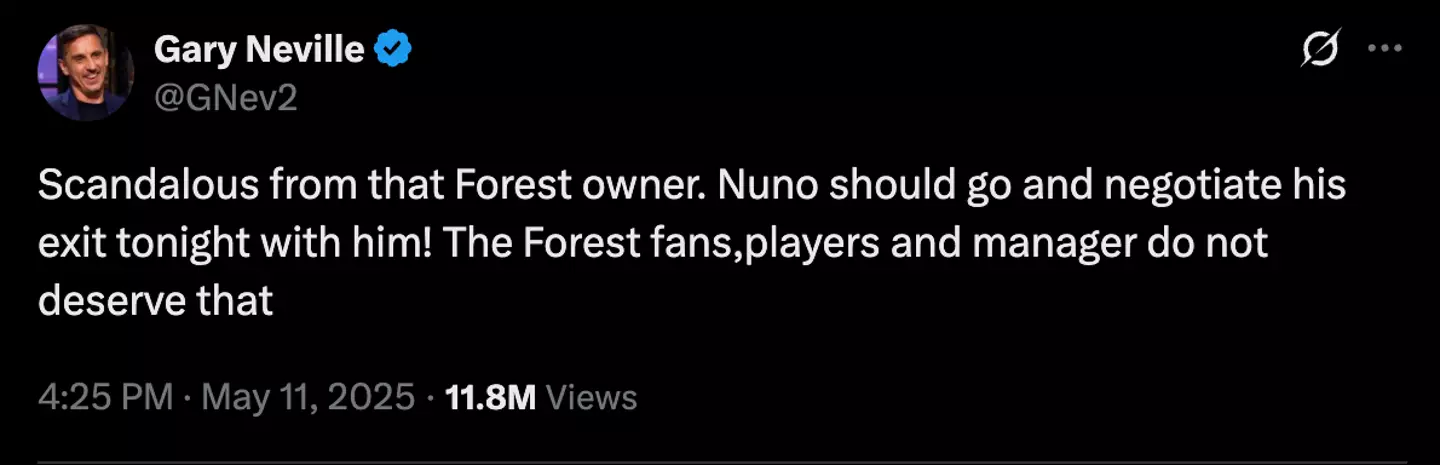Click the blue verified checkmark badge
The width and height of the screenshot is (1440, 465).
[x=393, y=49]
